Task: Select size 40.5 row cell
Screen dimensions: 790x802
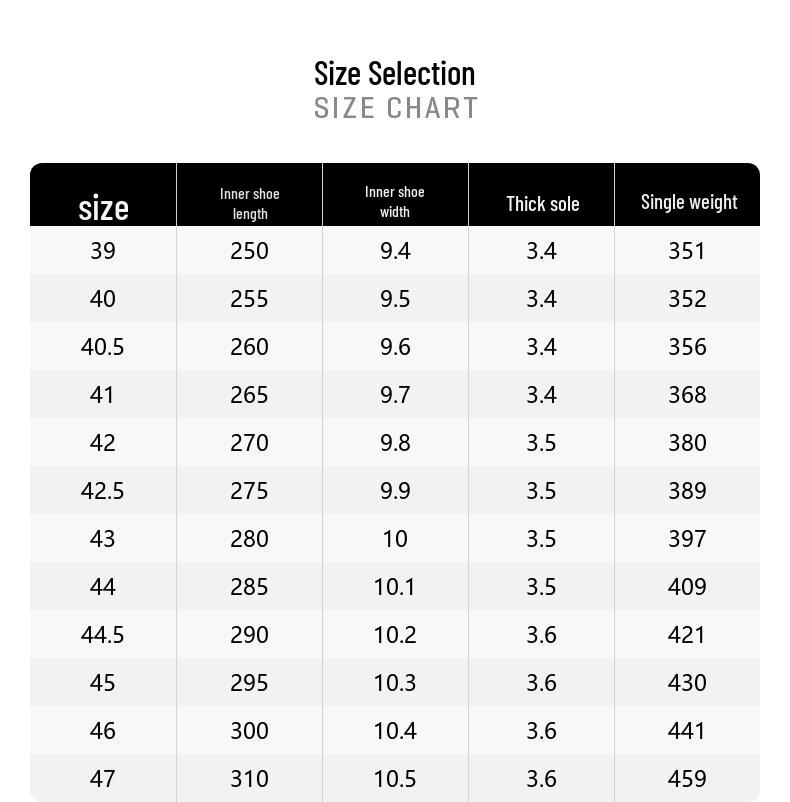Action: [102, 347]
